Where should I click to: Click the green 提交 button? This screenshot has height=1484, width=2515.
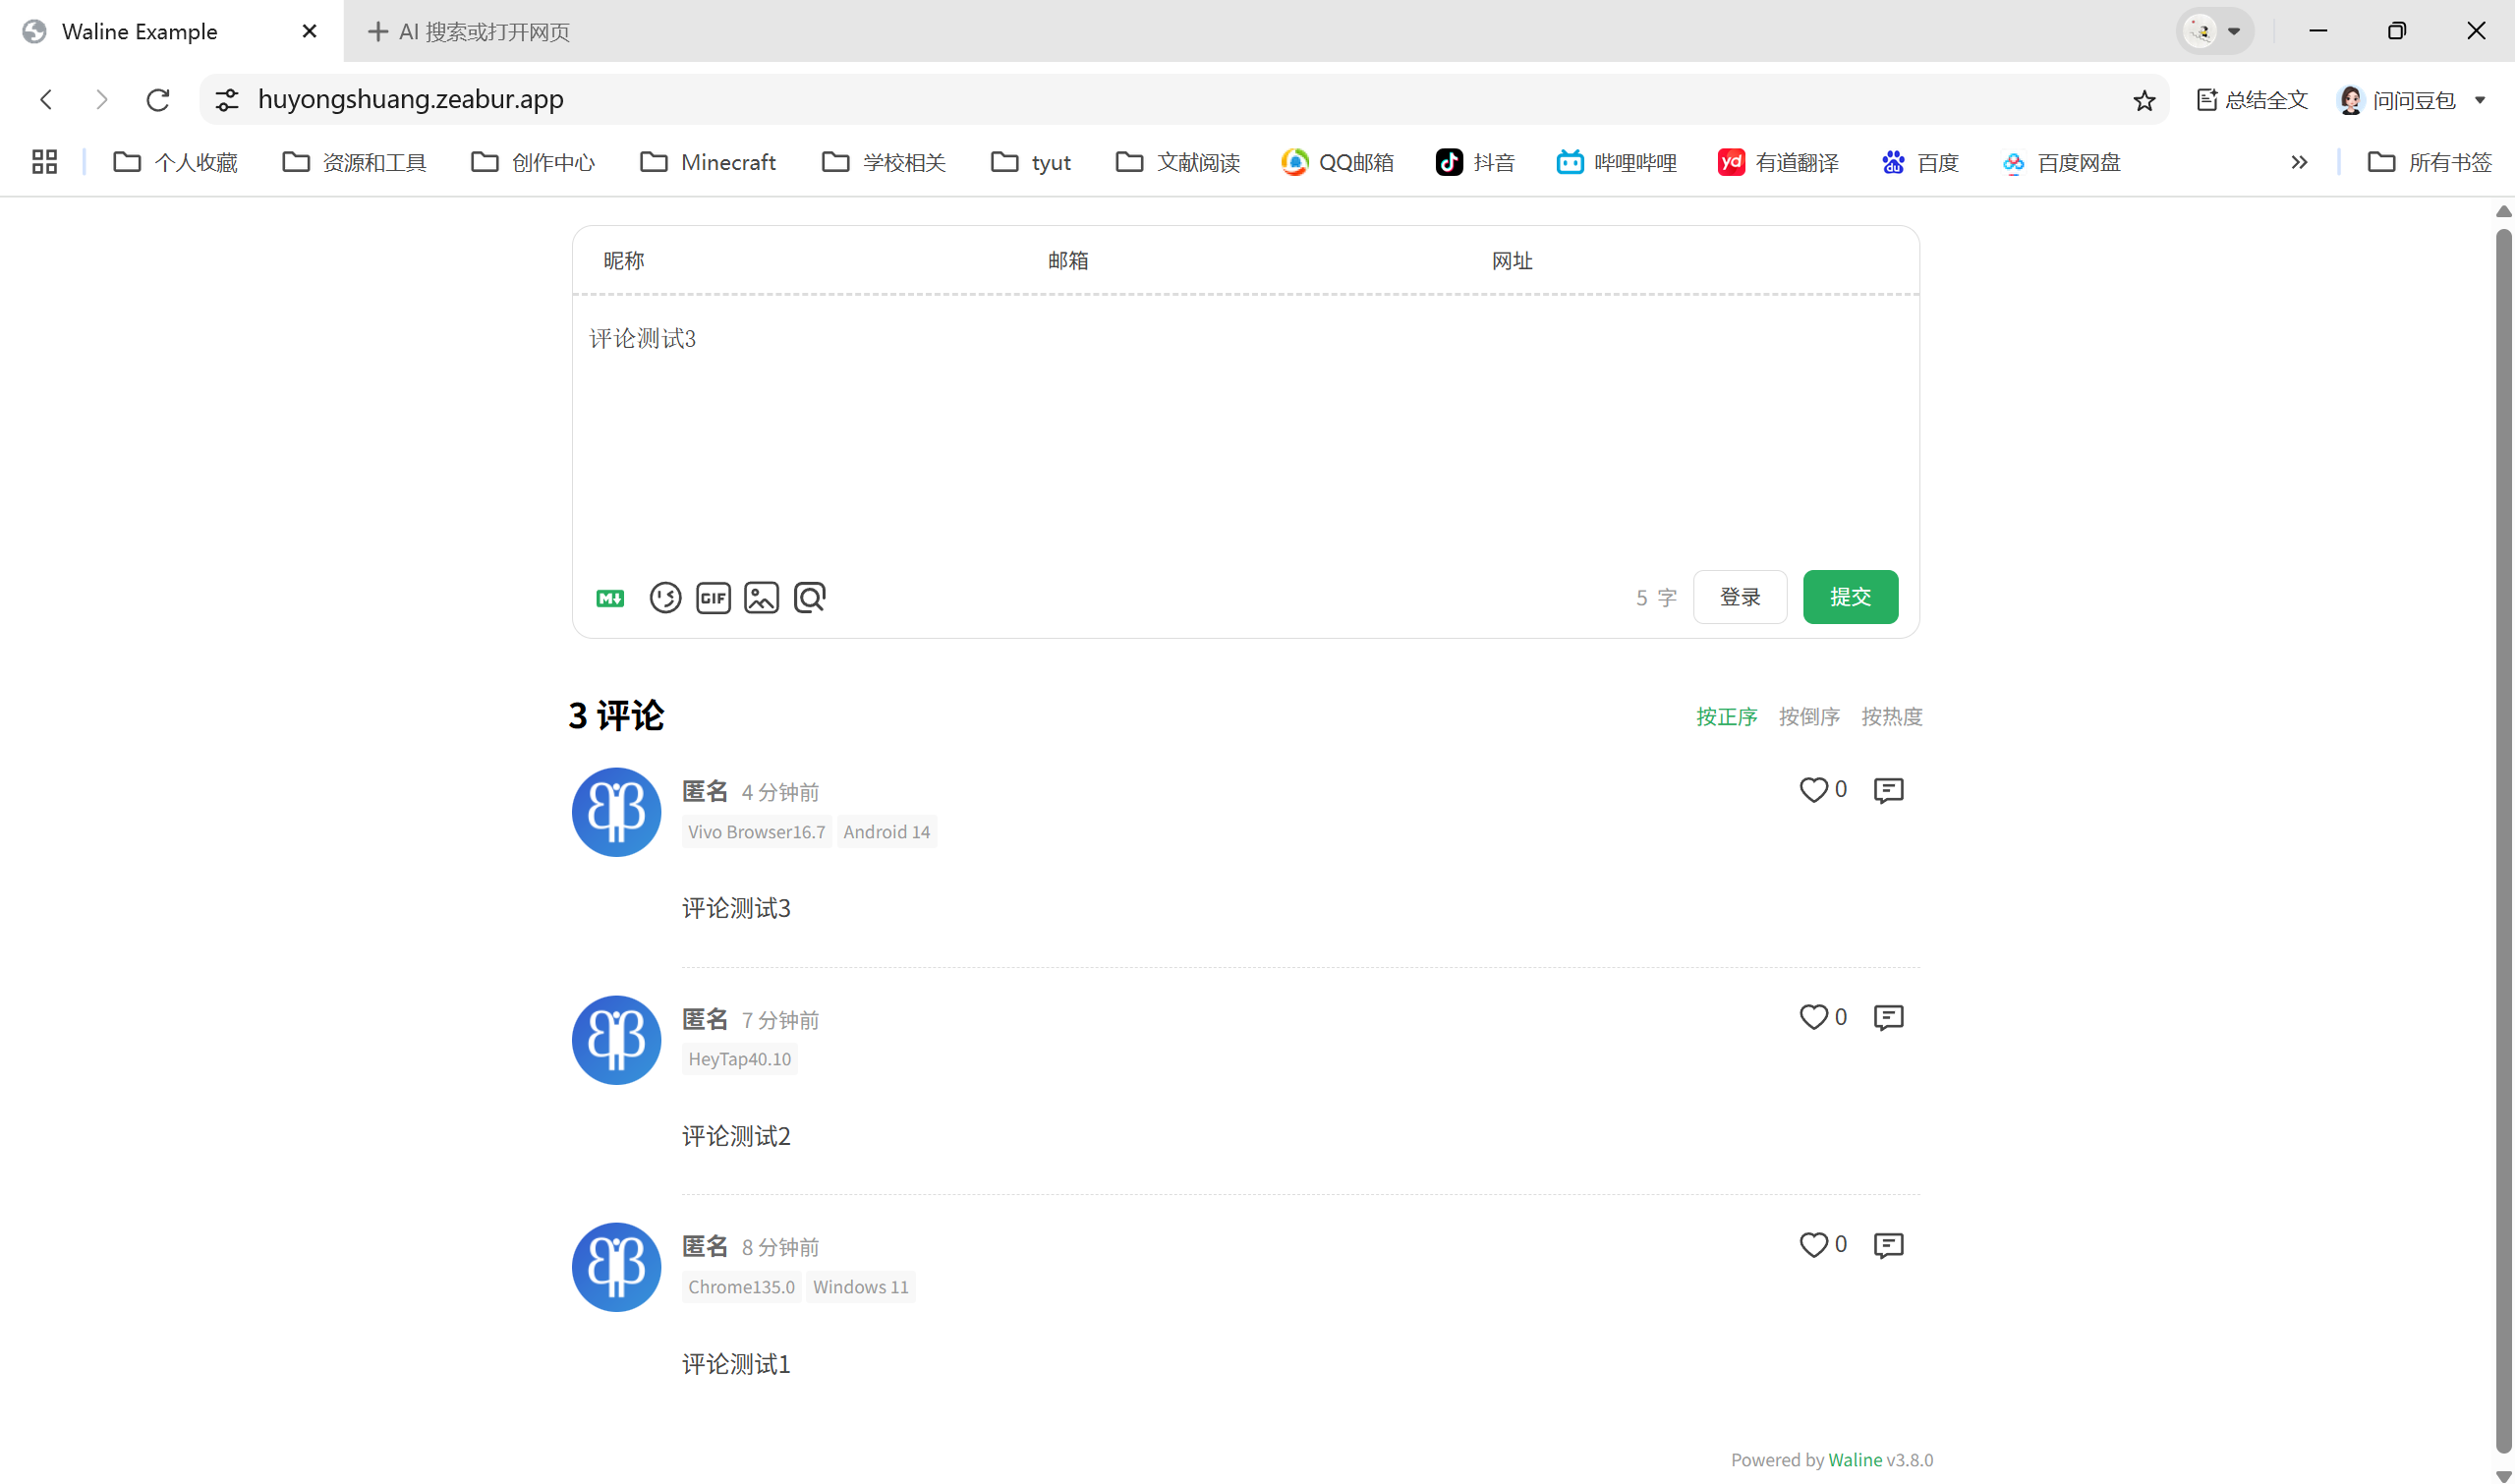click(x=1850, y=597)
